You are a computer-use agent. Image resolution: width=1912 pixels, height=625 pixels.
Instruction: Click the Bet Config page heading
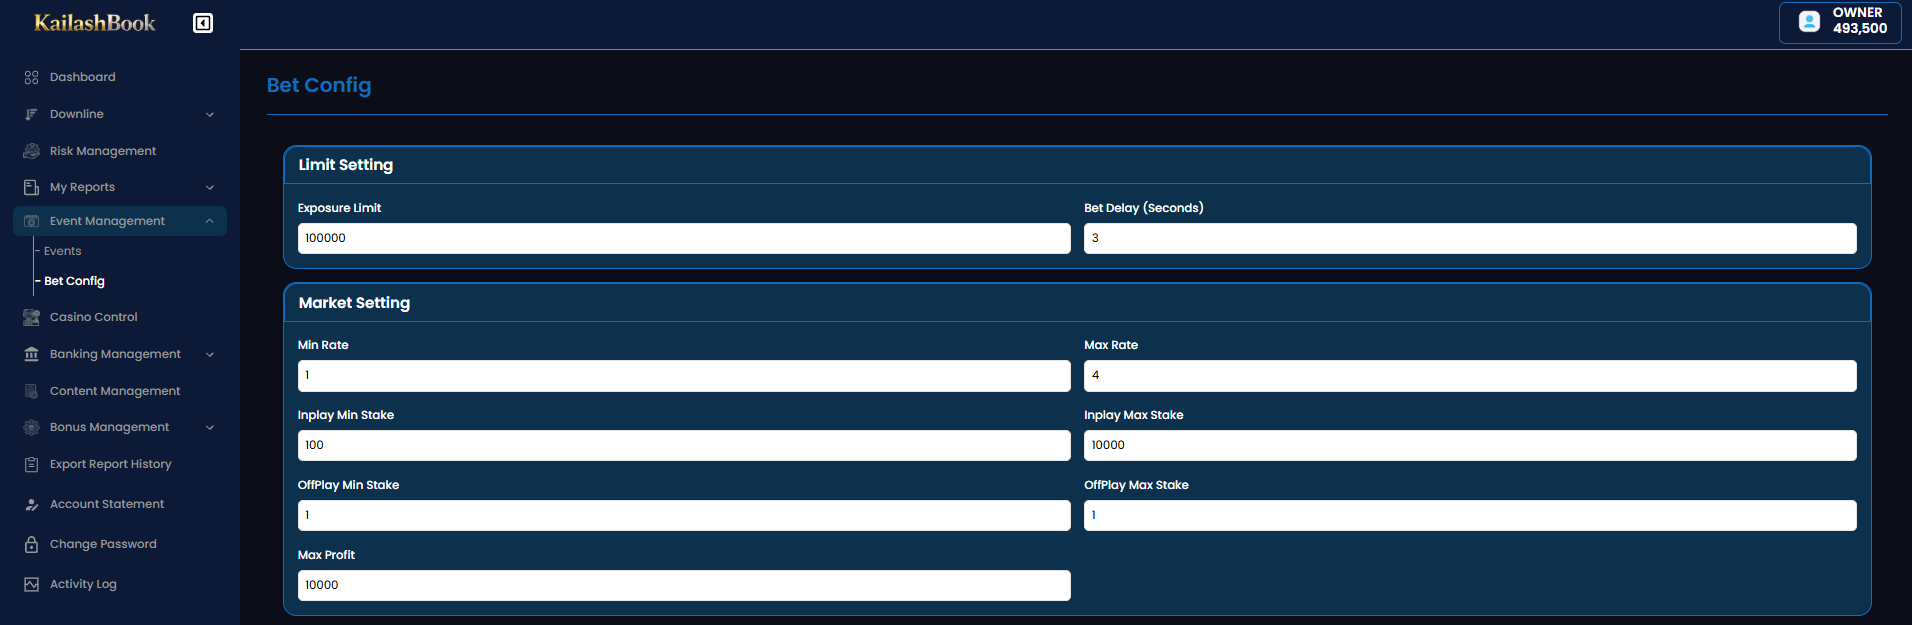(x=319, y=85)
